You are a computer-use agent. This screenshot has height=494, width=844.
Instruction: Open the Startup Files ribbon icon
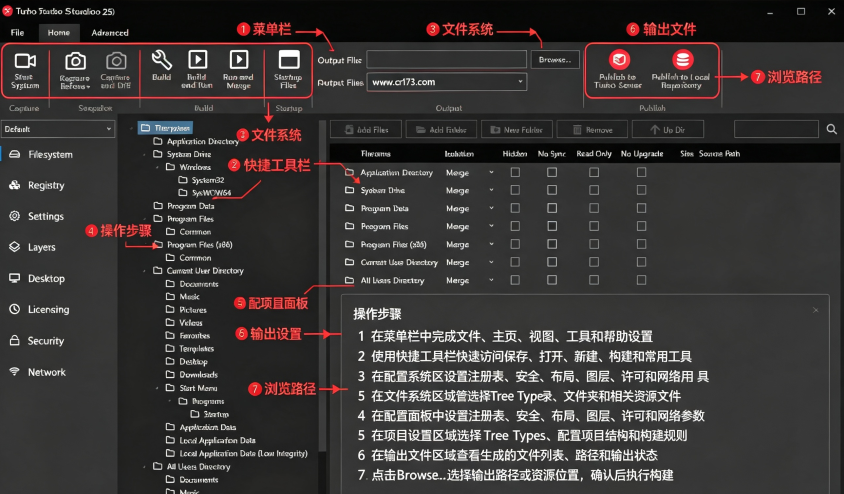[x=289, y=60]
